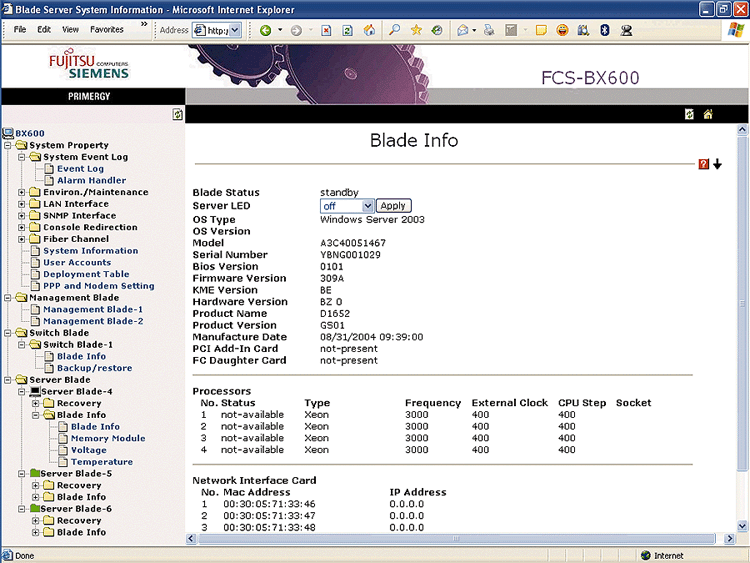Click MAC address 00:30:05:71:33:46
Screen dimensions: 750x563
click(269, 504)
